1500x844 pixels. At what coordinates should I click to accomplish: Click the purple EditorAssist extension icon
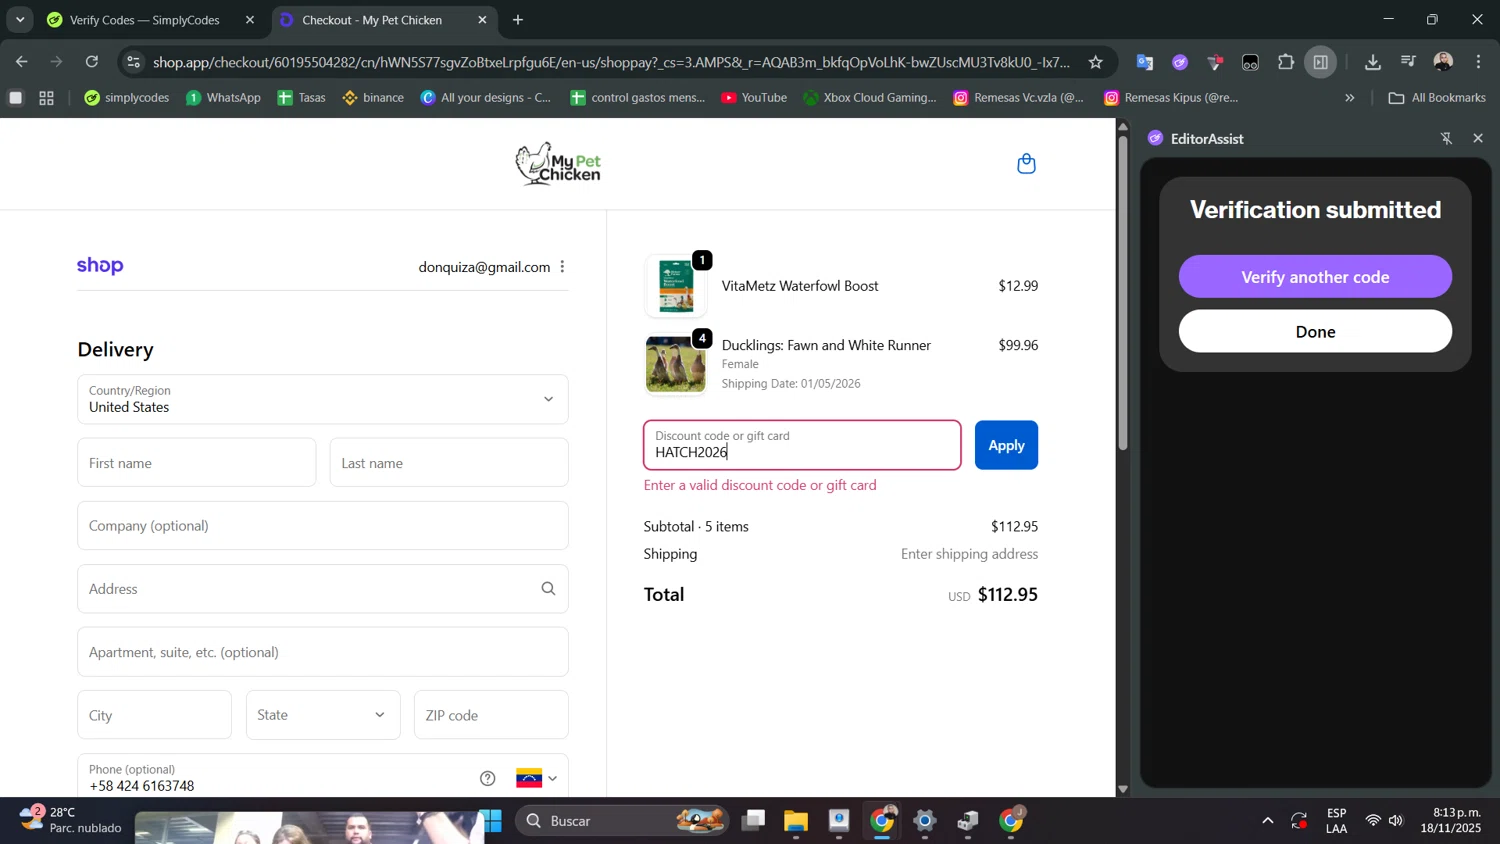point(1180,62)
